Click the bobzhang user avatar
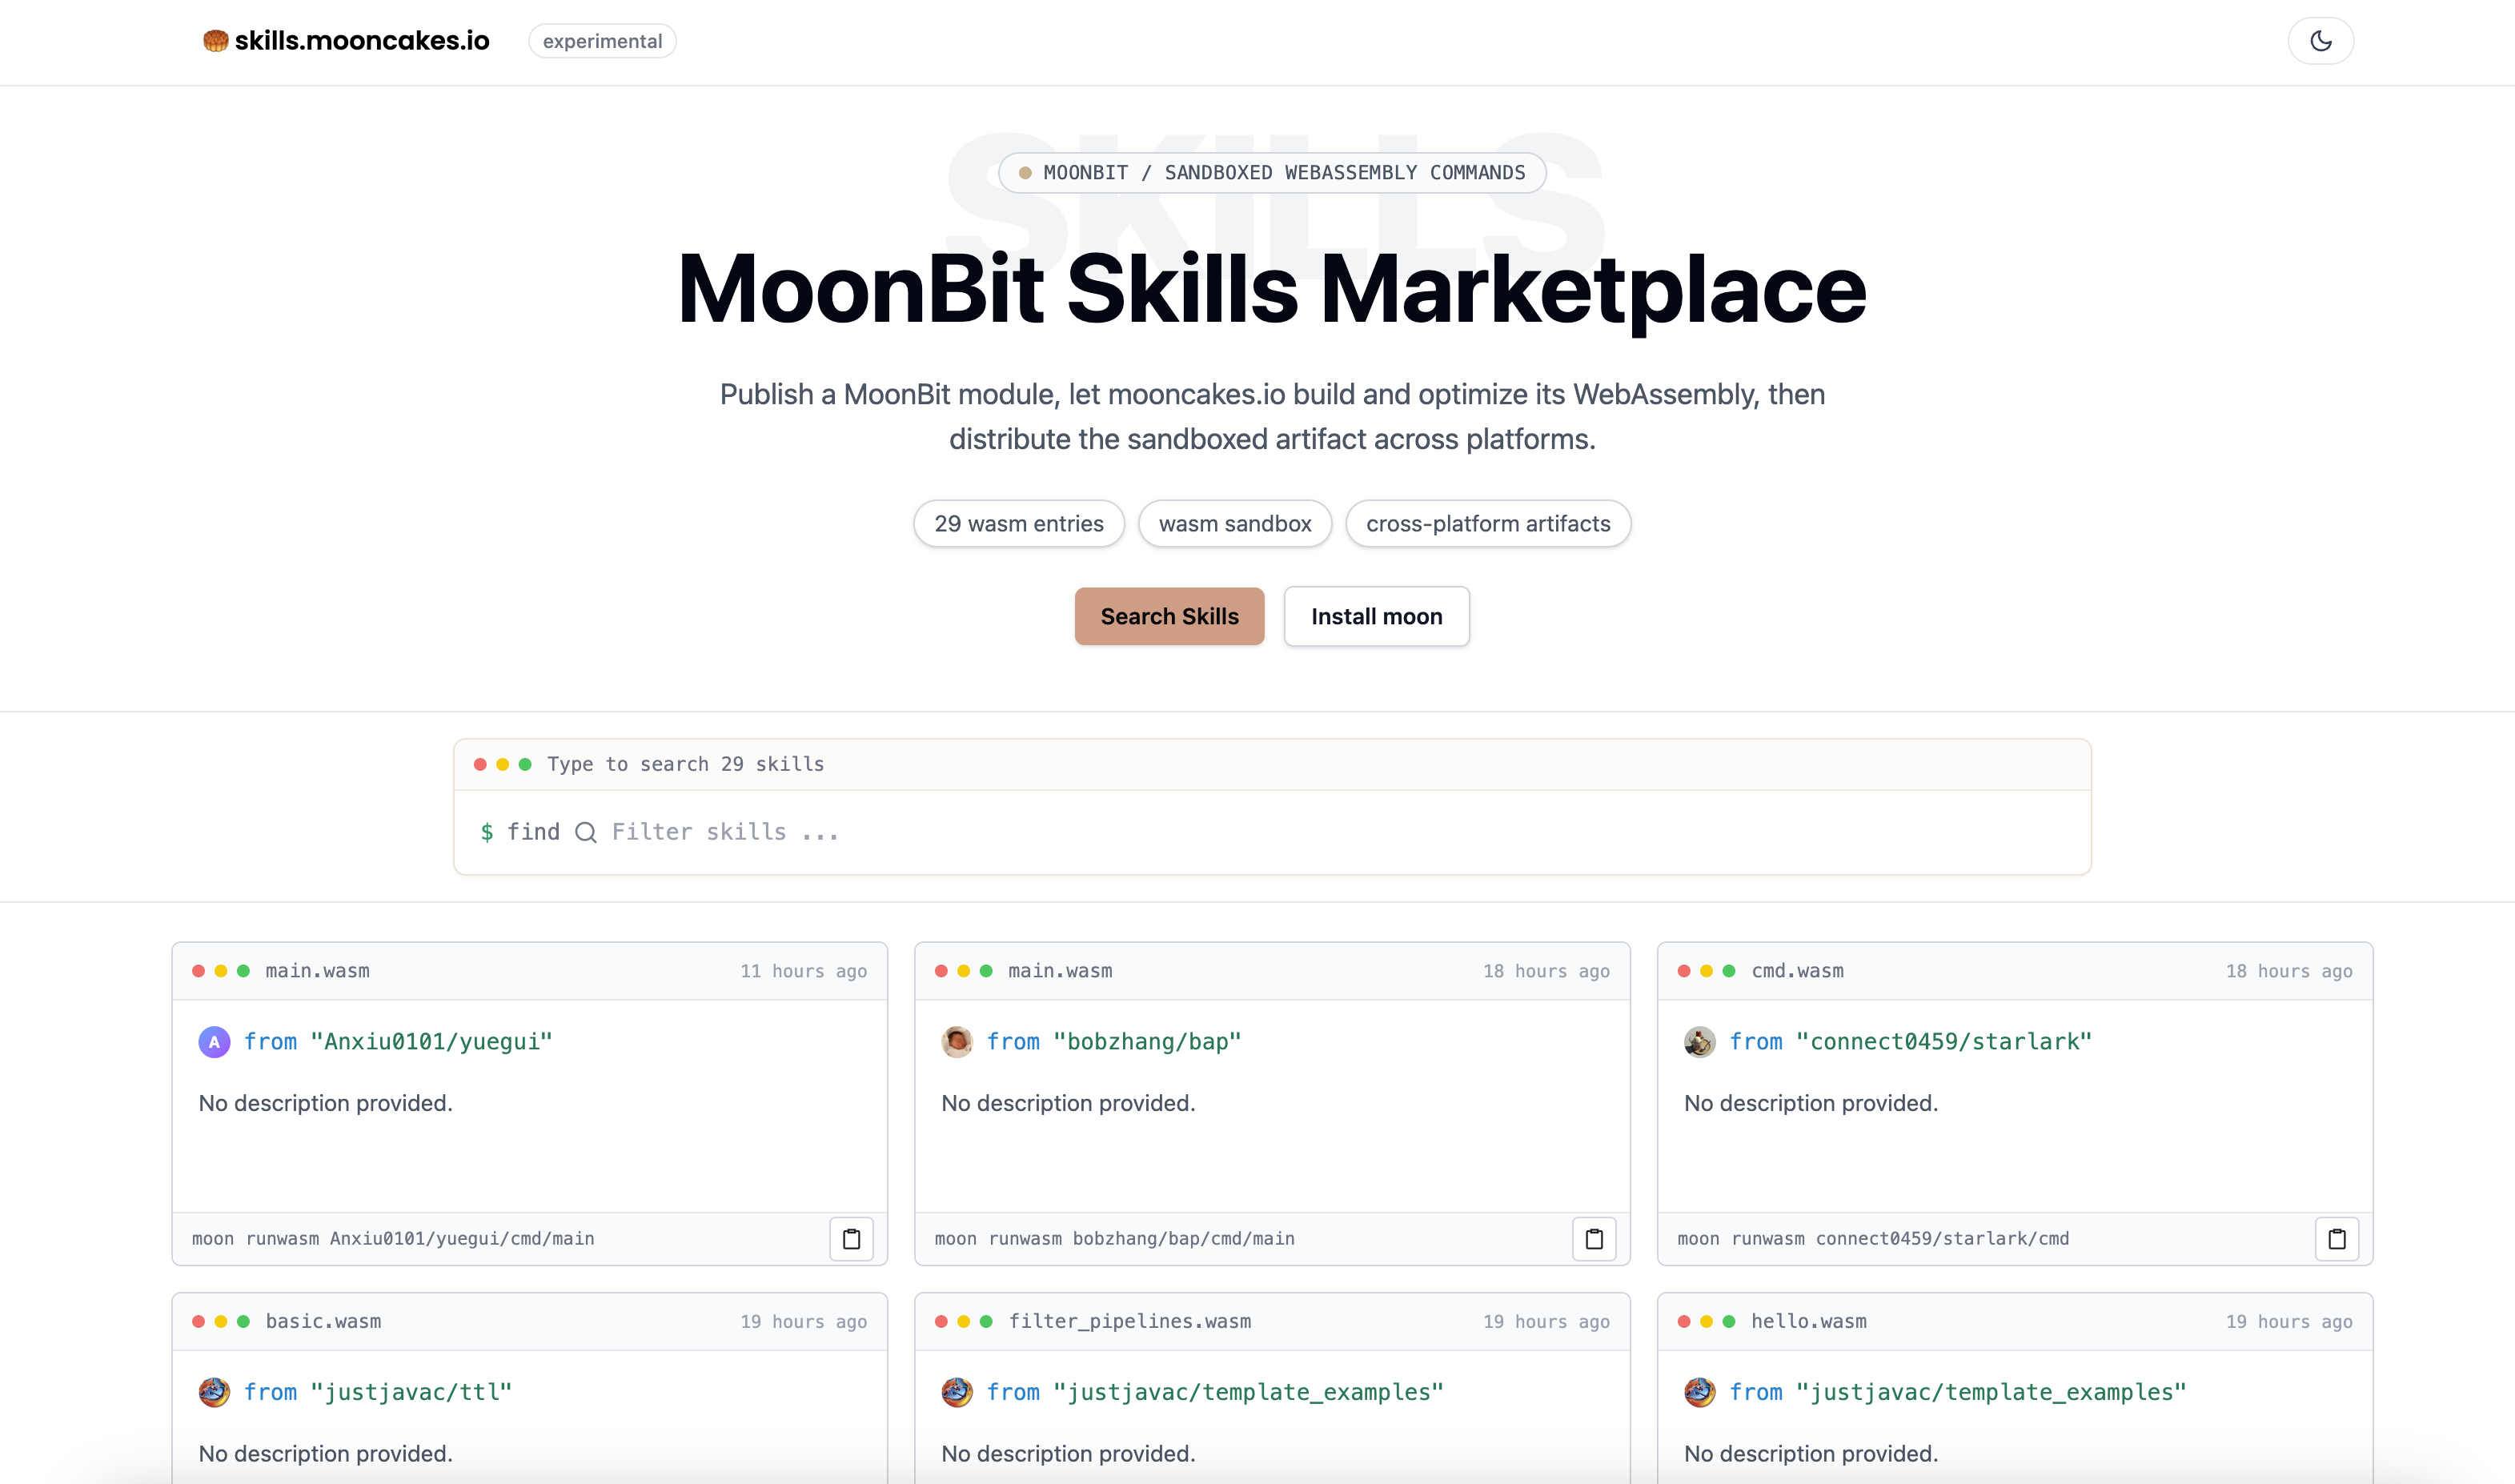The width and height of the screenshot is (2515, 1484). coord(957,1042)
